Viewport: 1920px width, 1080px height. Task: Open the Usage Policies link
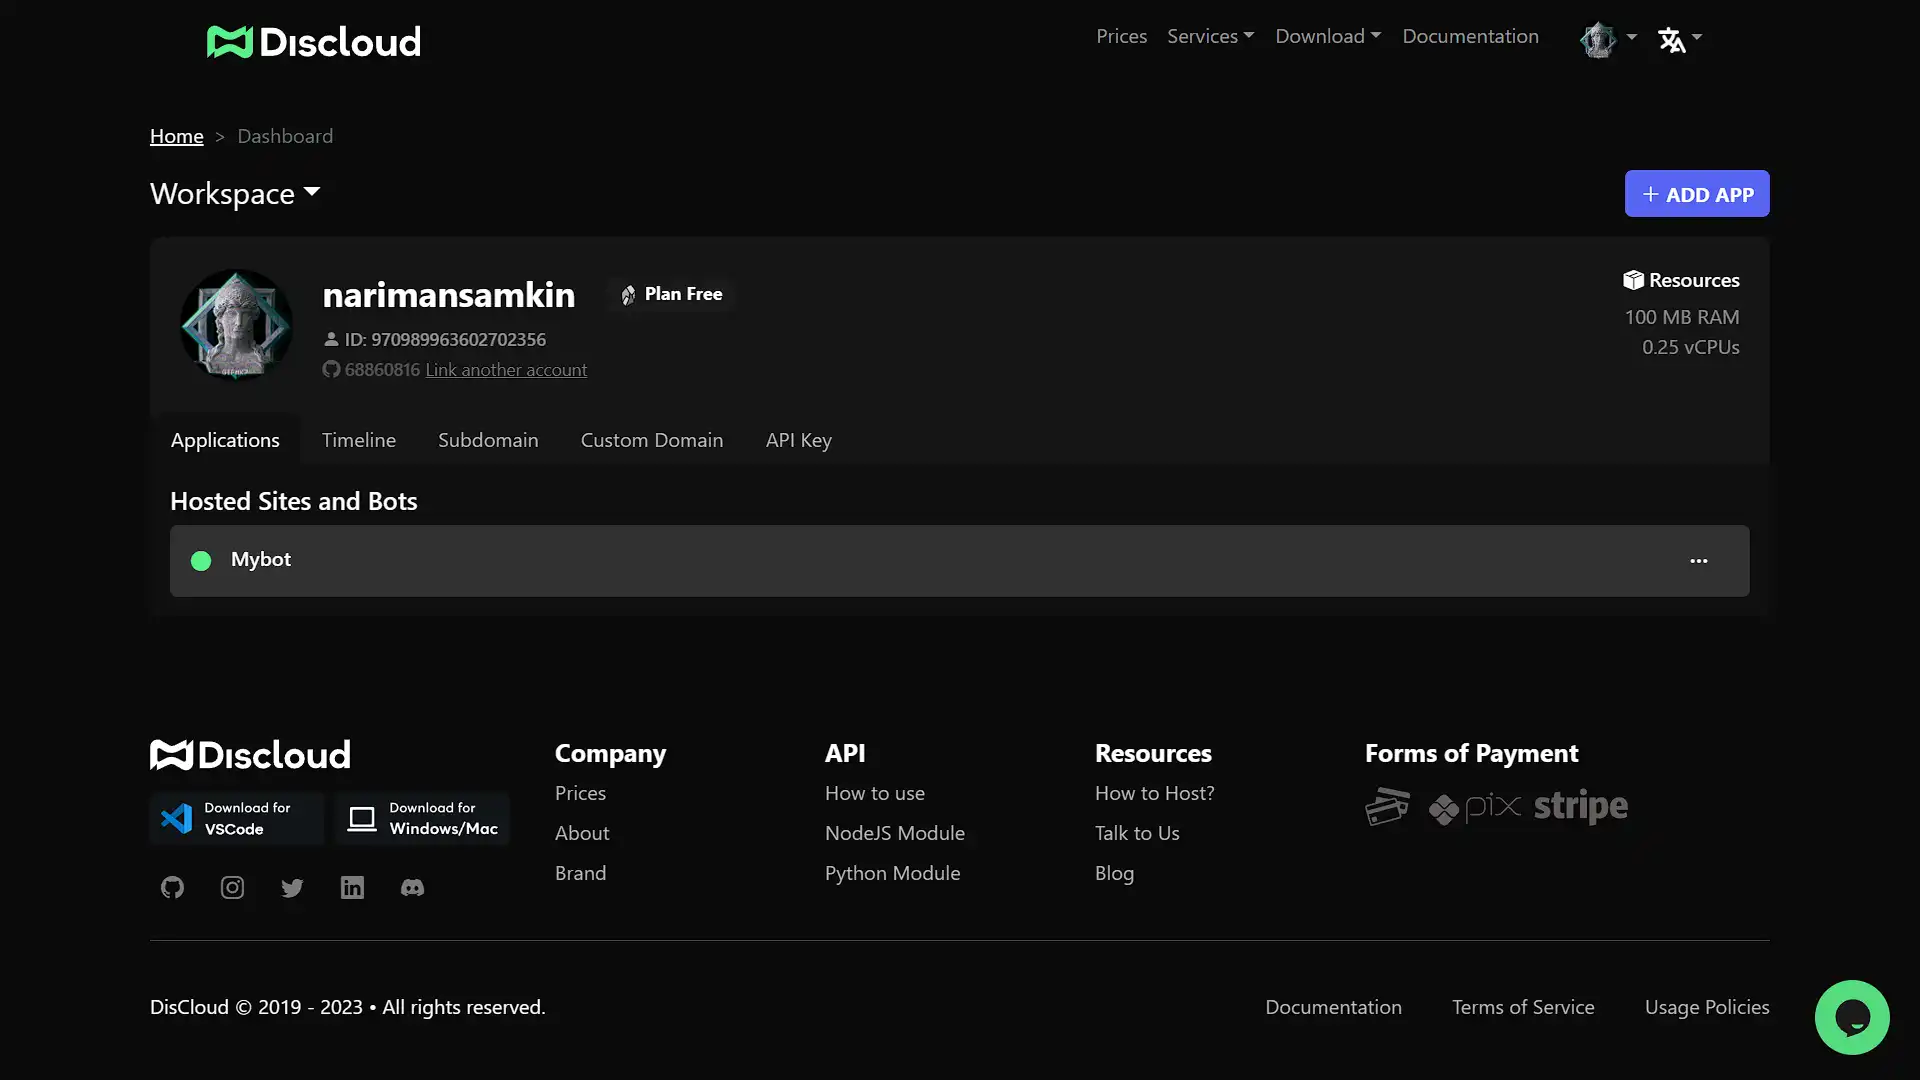coord(1707,1007)
